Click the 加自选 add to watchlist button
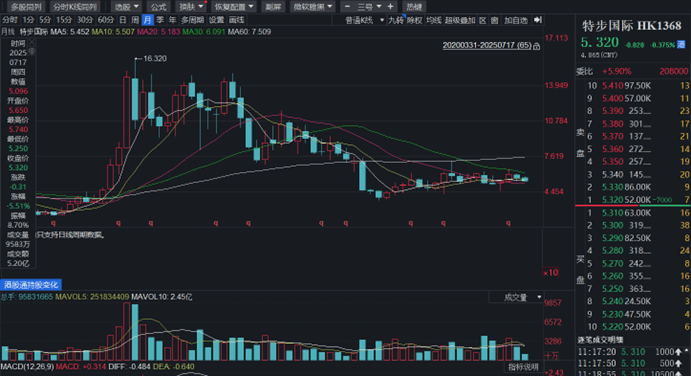The height and width of the screenshot is (376, 691). pos(516,20)
